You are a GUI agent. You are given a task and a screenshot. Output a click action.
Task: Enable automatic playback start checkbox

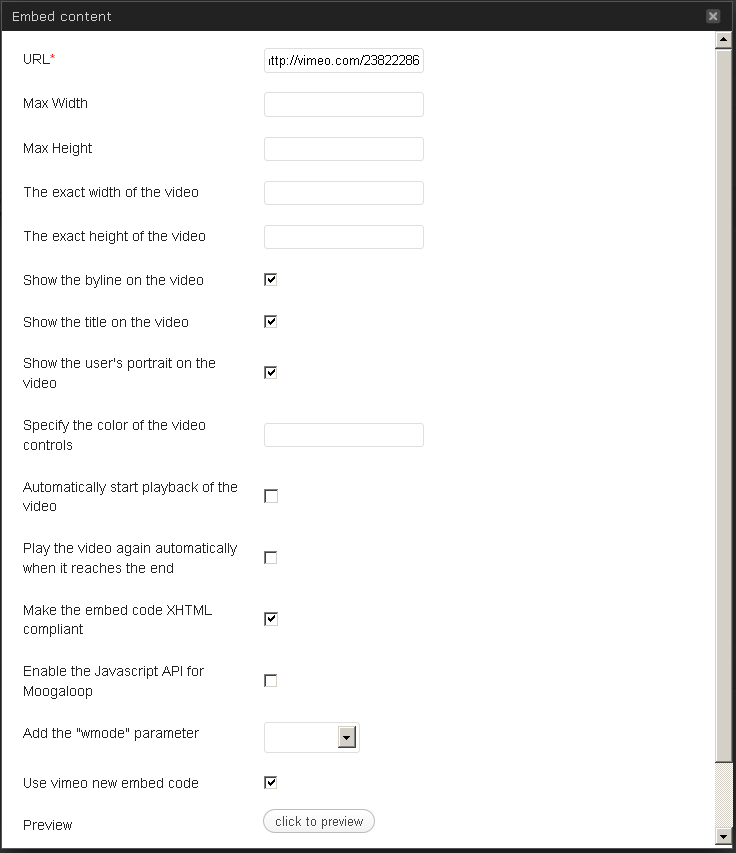[x=270, y=496]
